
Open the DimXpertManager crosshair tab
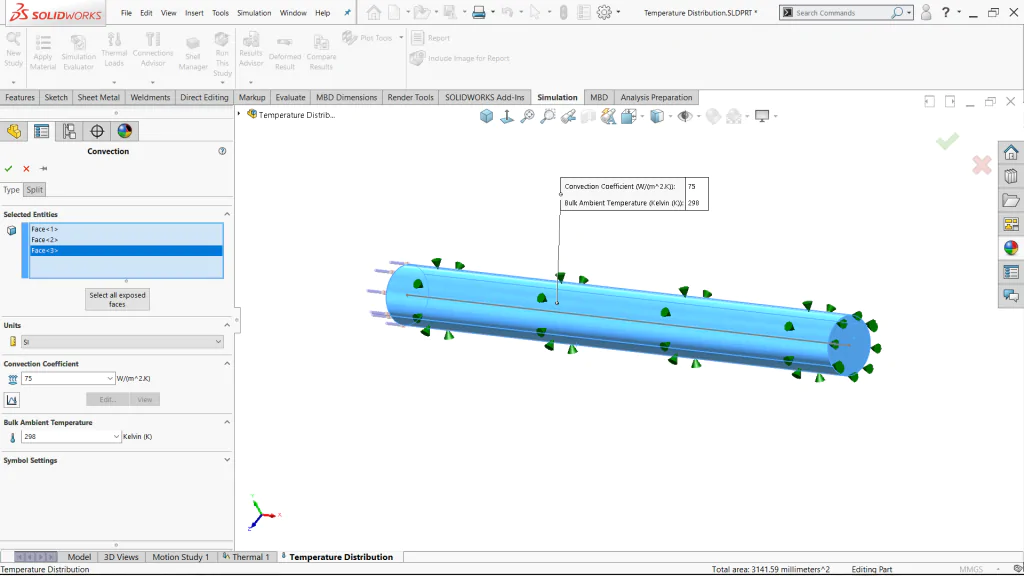97,131
